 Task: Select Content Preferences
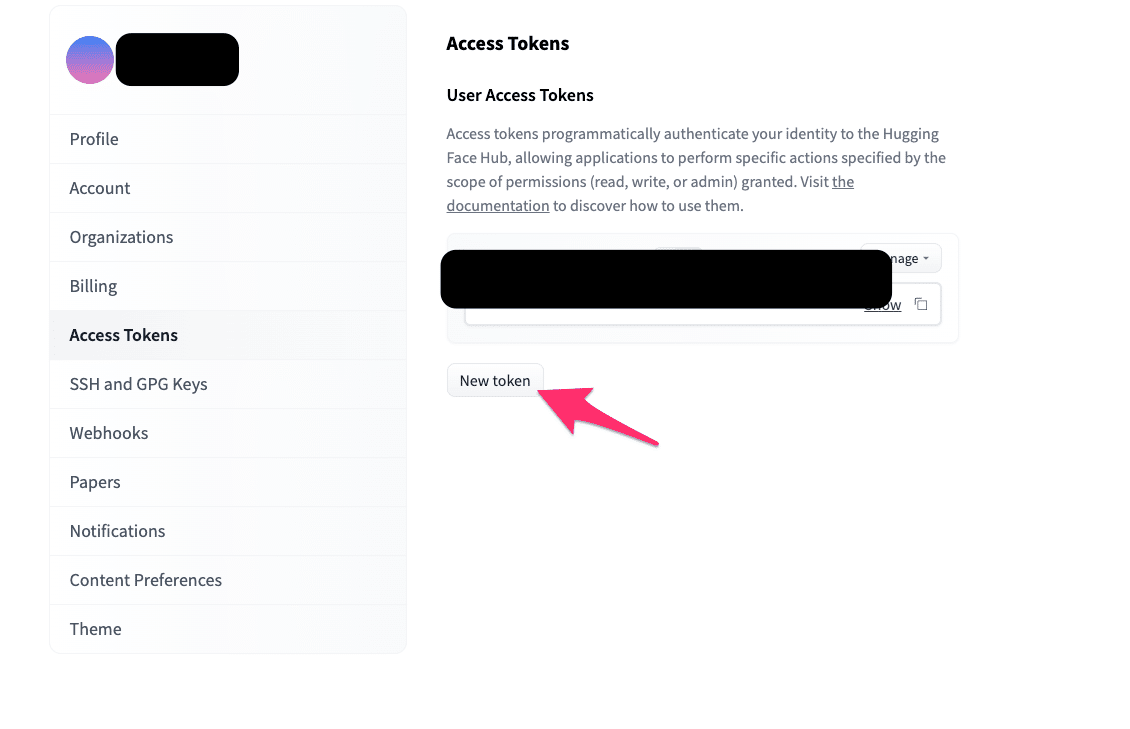click(228, 580)
